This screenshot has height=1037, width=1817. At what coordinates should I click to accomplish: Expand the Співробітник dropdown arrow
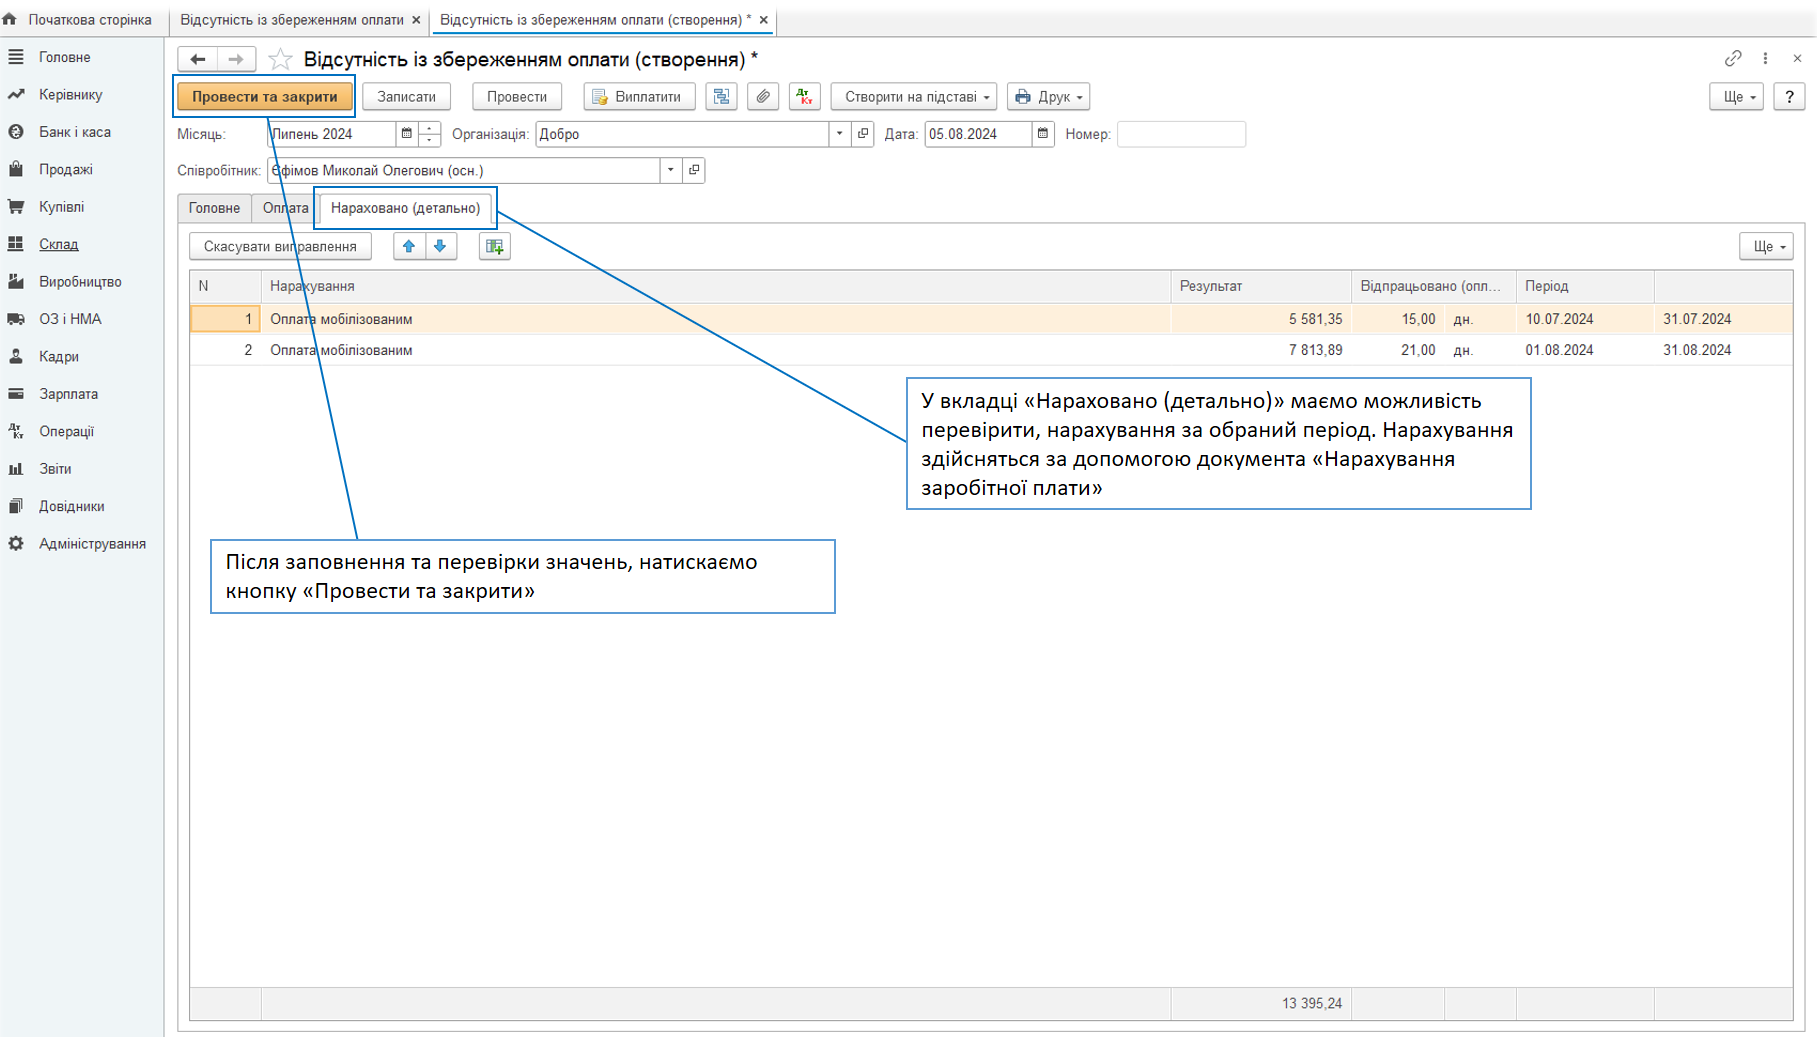[x=671, y=170]
